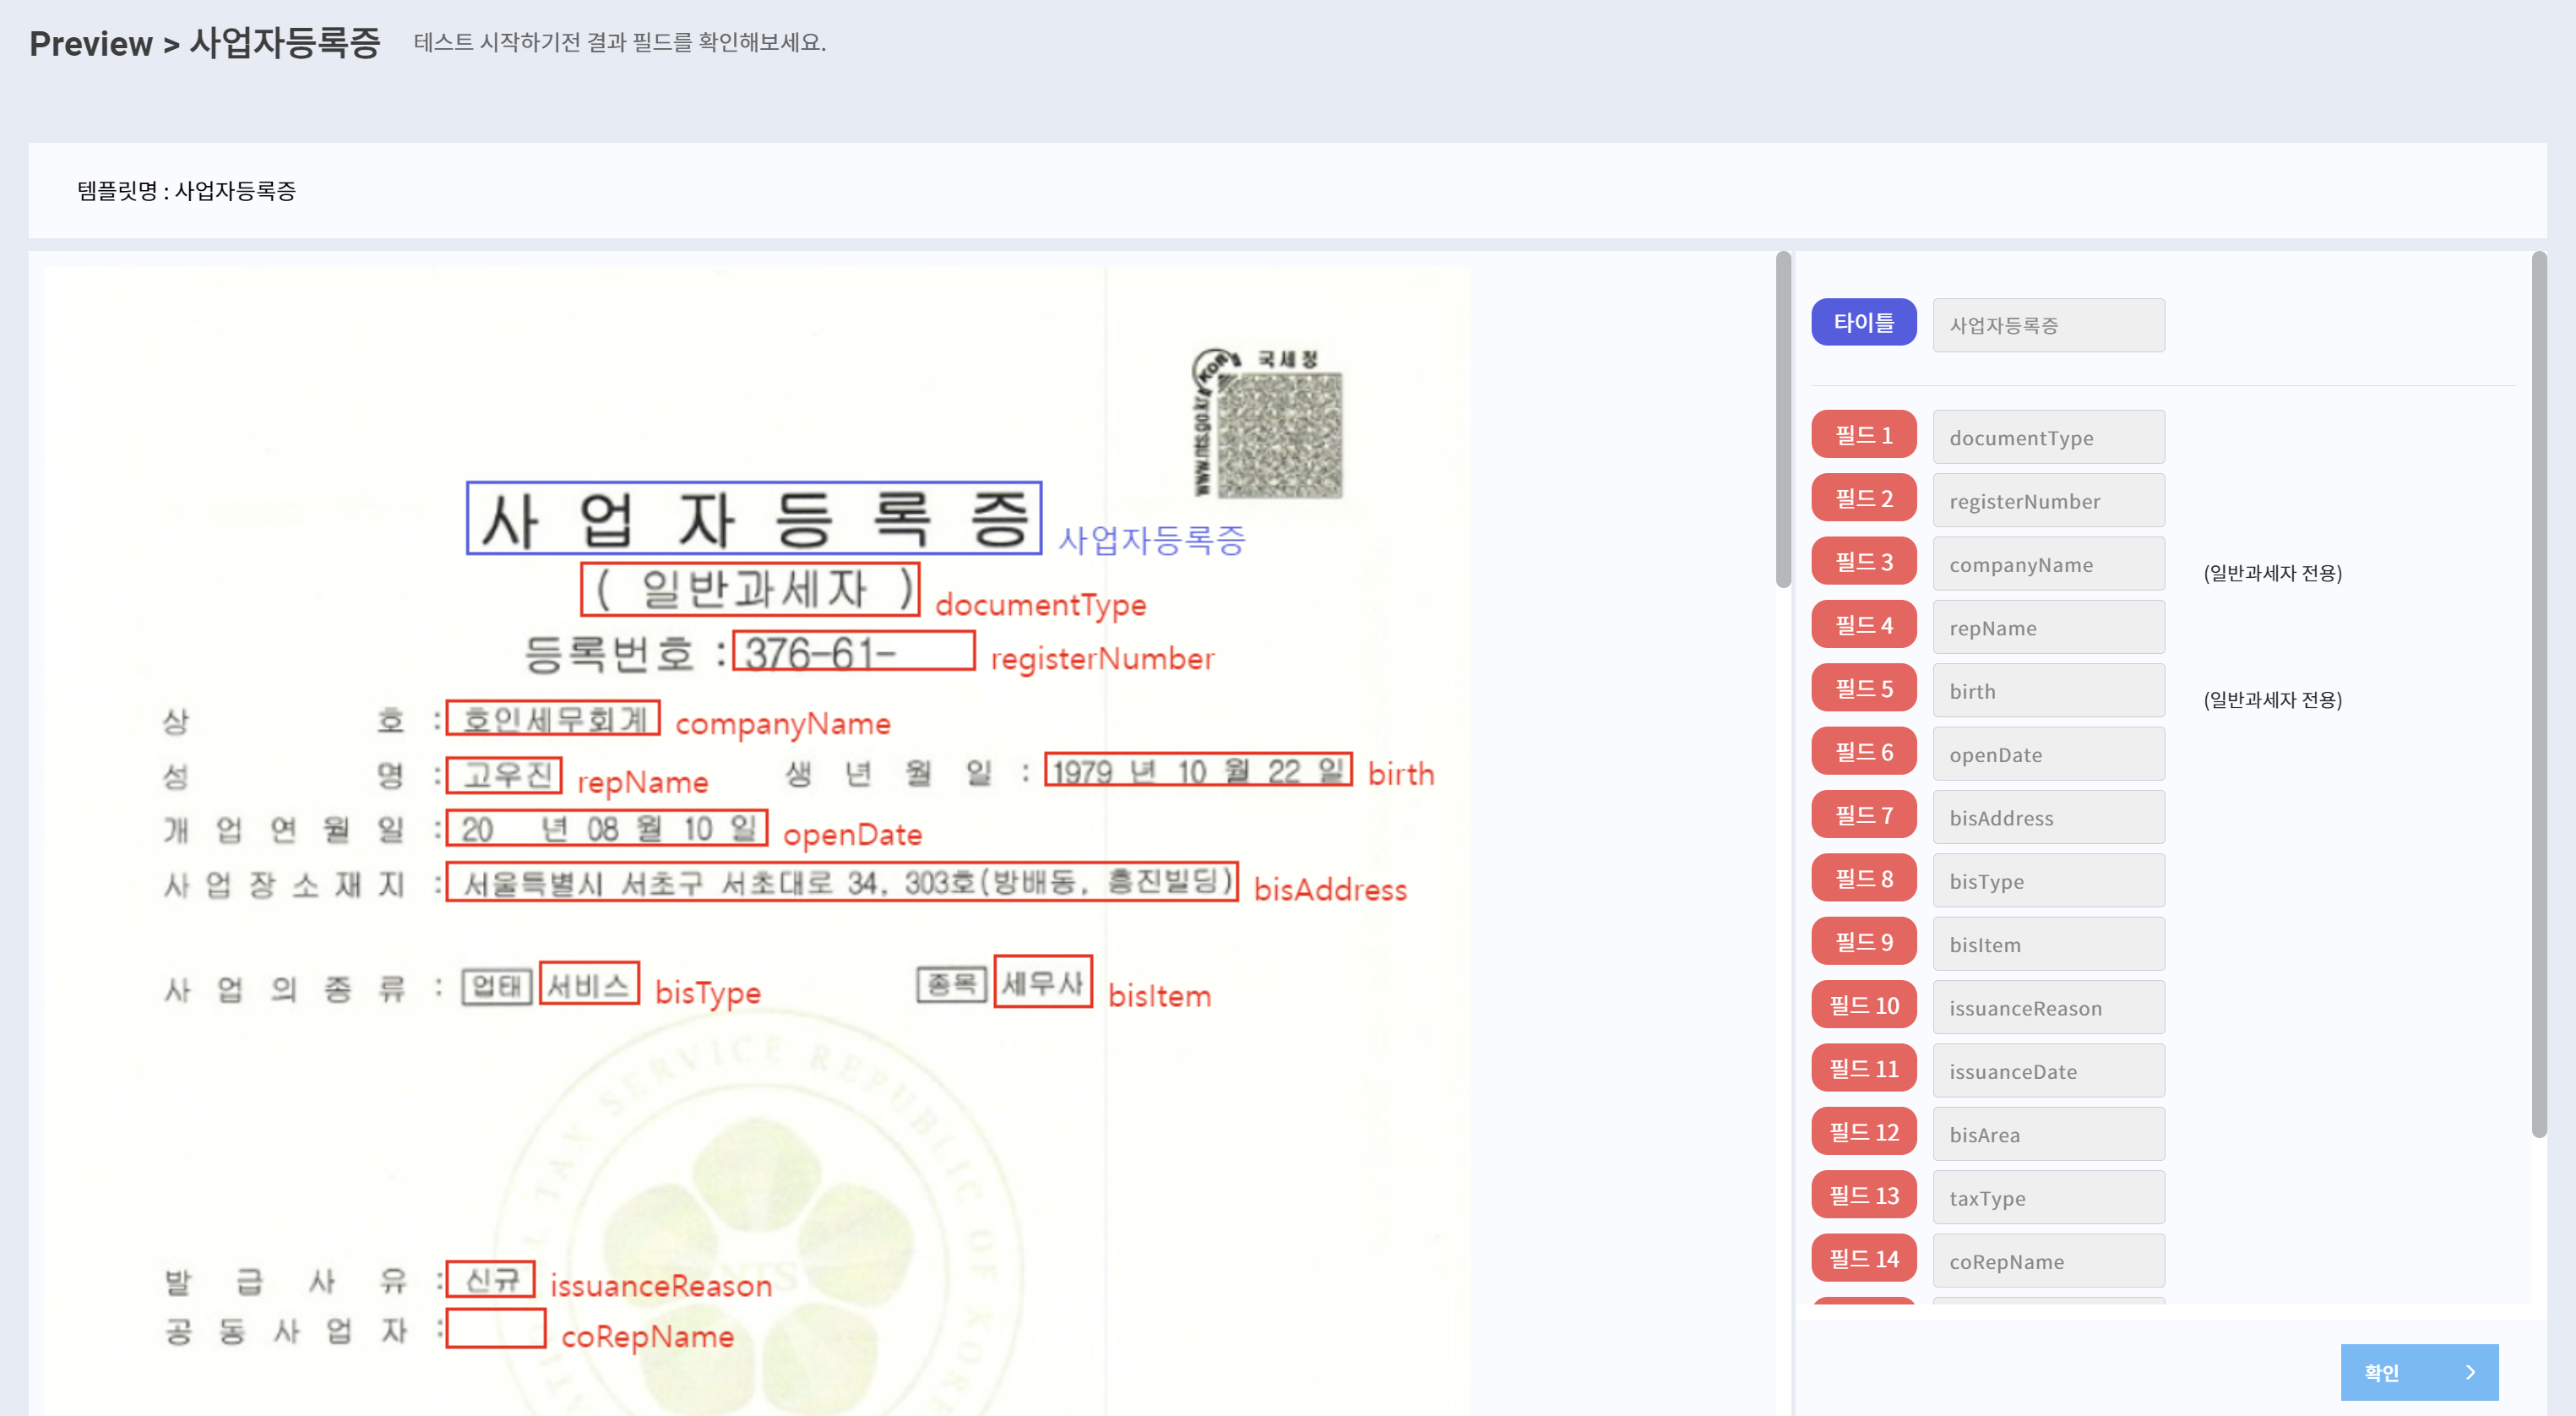
Task: Select the 필드 13 badge
Action: [1863, 1195]
